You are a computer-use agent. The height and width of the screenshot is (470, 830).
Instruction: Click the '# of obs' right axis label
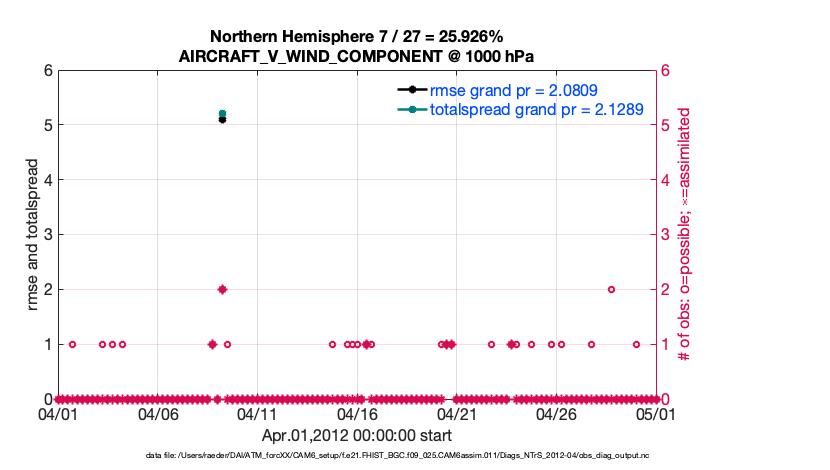pyautogui.click(x=685, y=234)
